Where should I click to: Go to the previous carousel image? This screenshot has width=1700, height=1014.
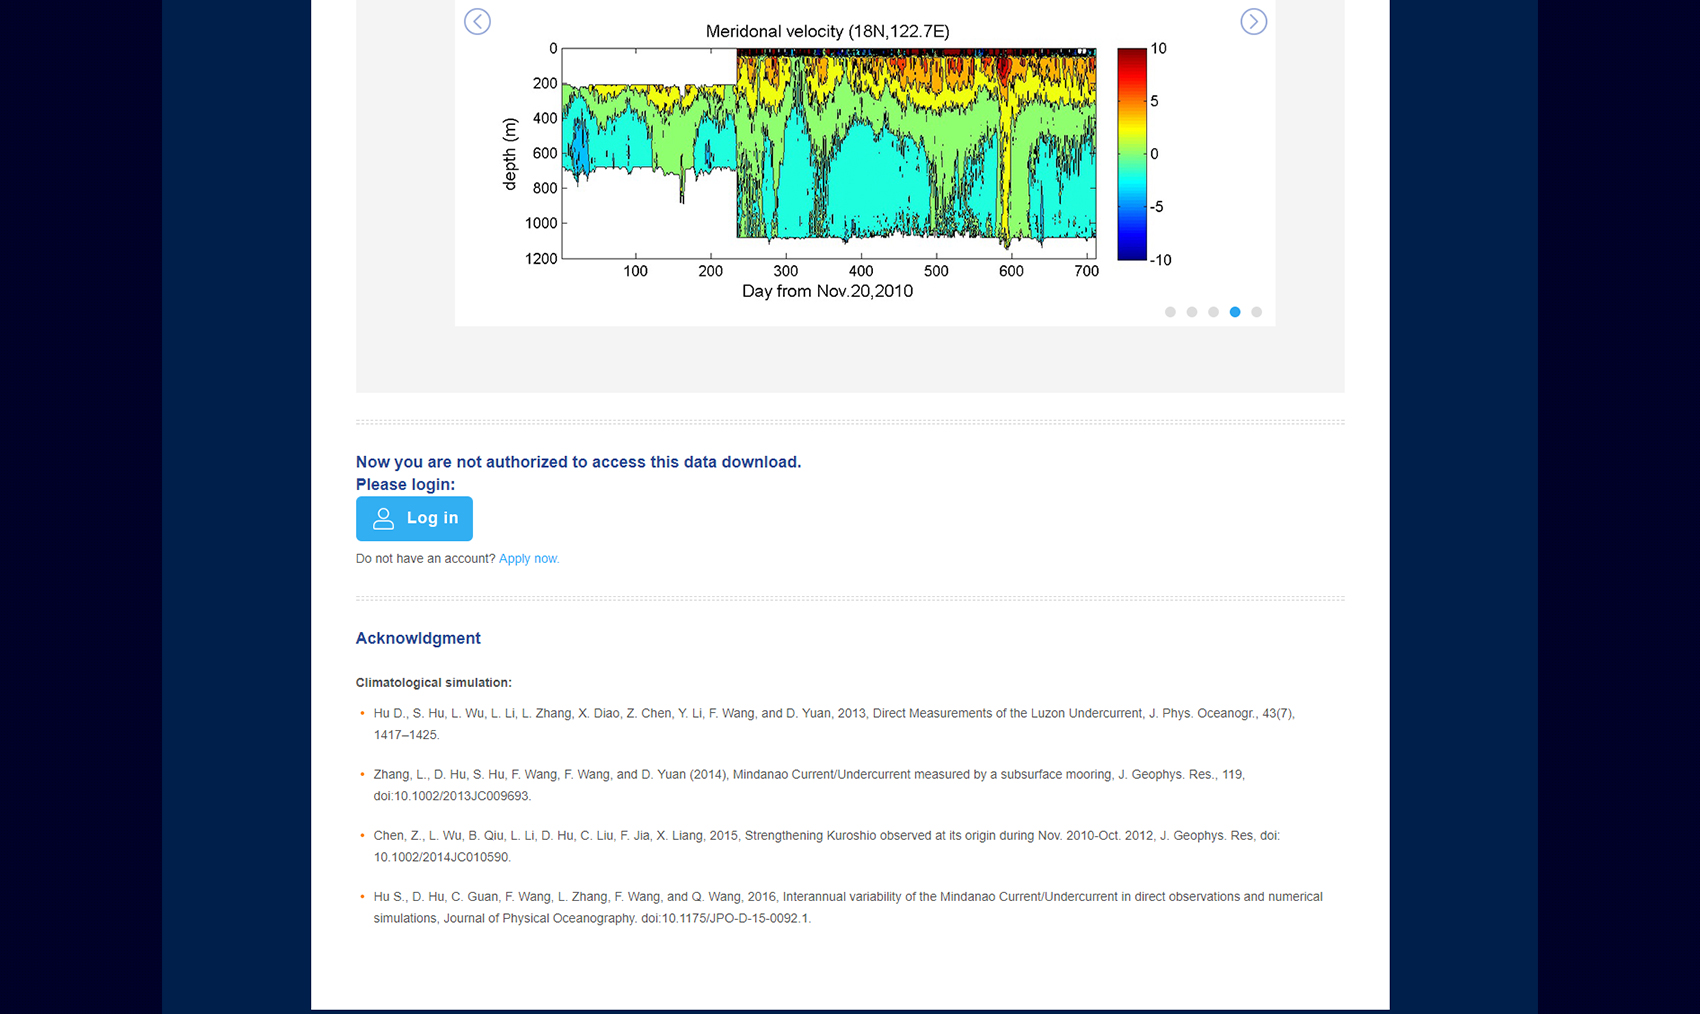coord(477,21)
